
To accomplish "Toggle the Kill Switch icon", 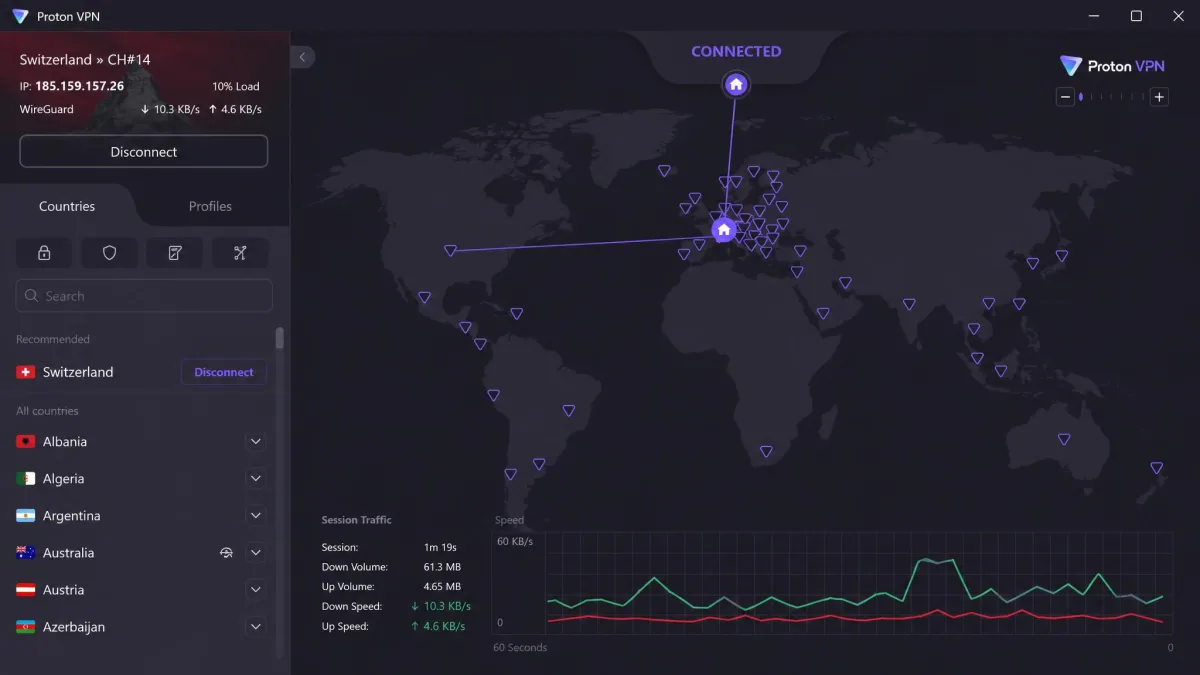I will (175, 253).
